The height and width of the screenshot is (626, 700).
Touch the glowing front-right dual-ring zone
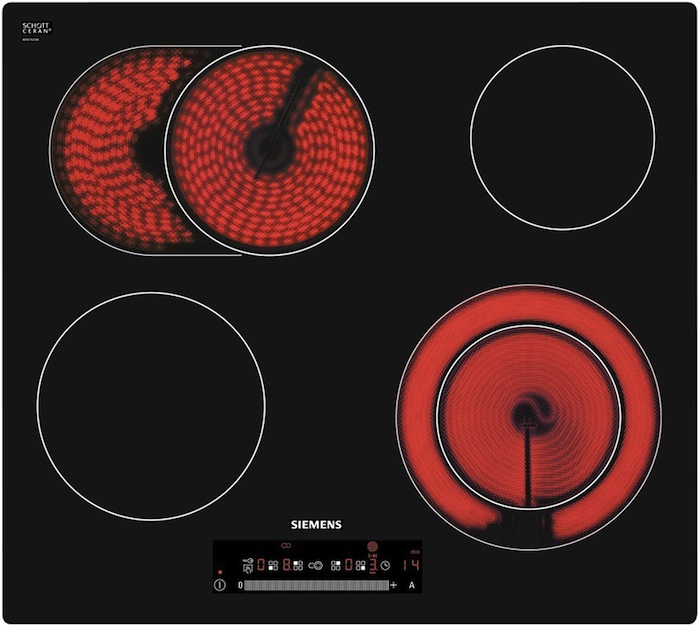pyautogui.click(x=529, y=416)
